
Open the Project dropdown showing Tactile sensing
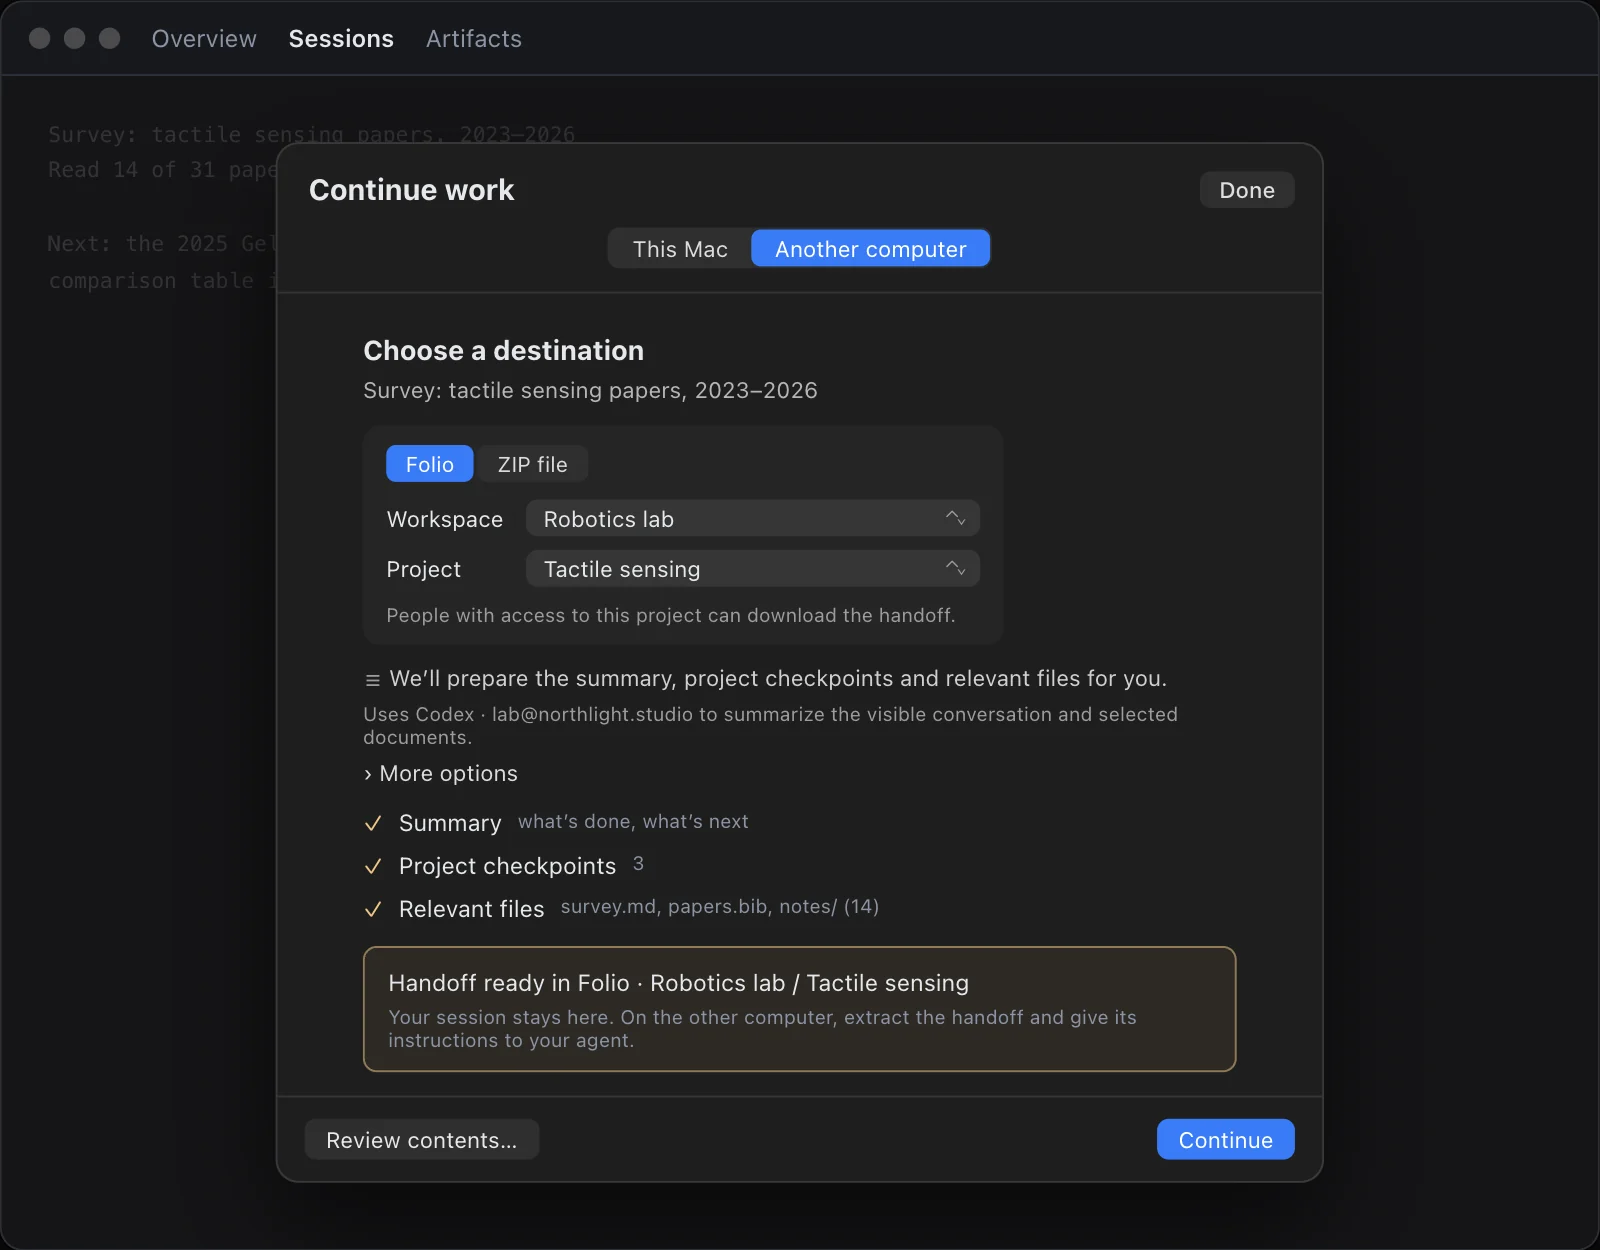coord(752,569)
